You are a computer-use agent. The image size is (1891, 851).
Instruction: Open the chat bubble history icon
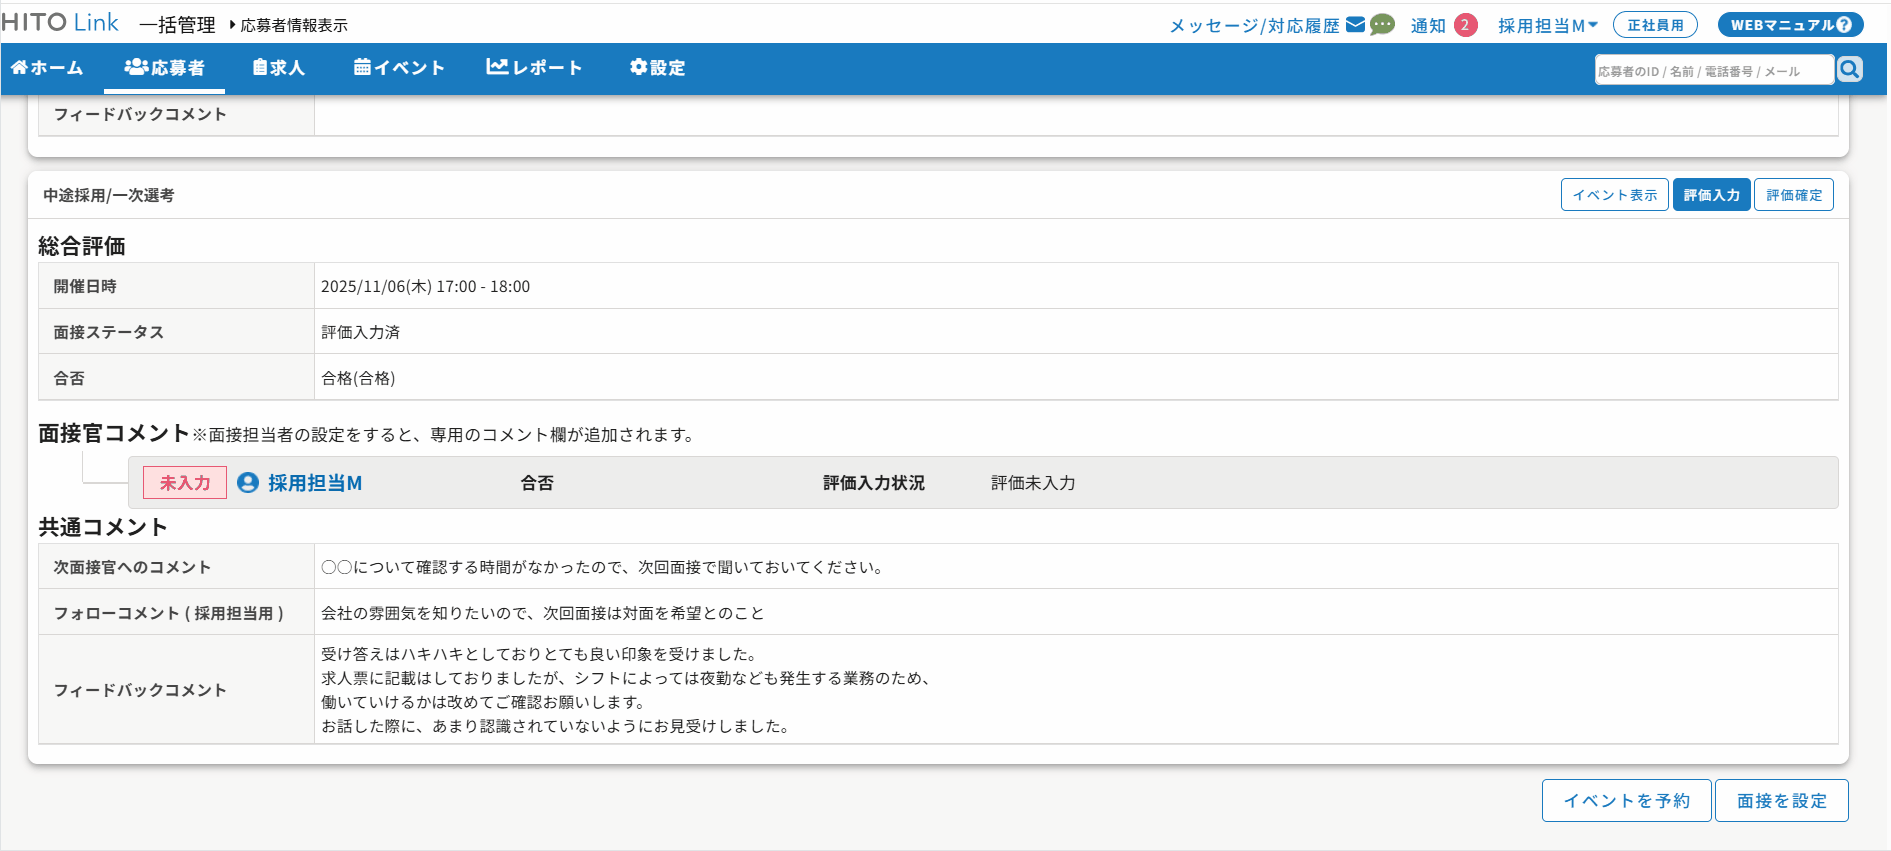click(x=1382, y=25)
